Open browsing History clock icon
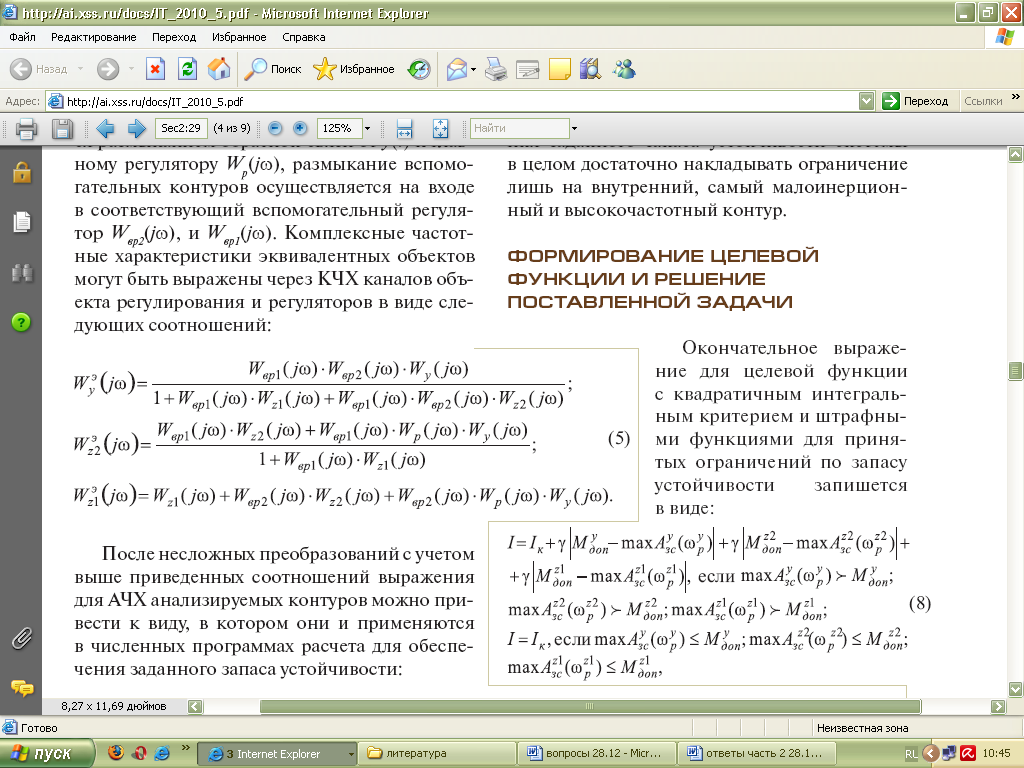This screenshot has height=768, width=1024. tap(419, 69)
